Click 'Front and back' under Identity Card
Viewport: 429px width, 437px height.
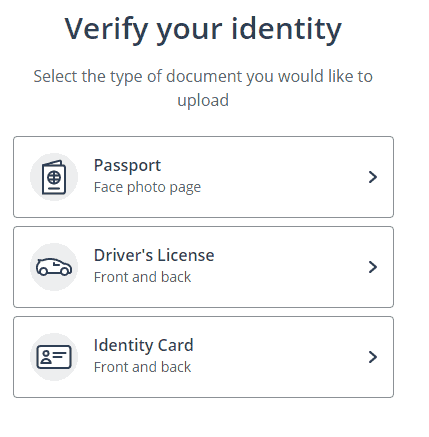coord(142,367)
